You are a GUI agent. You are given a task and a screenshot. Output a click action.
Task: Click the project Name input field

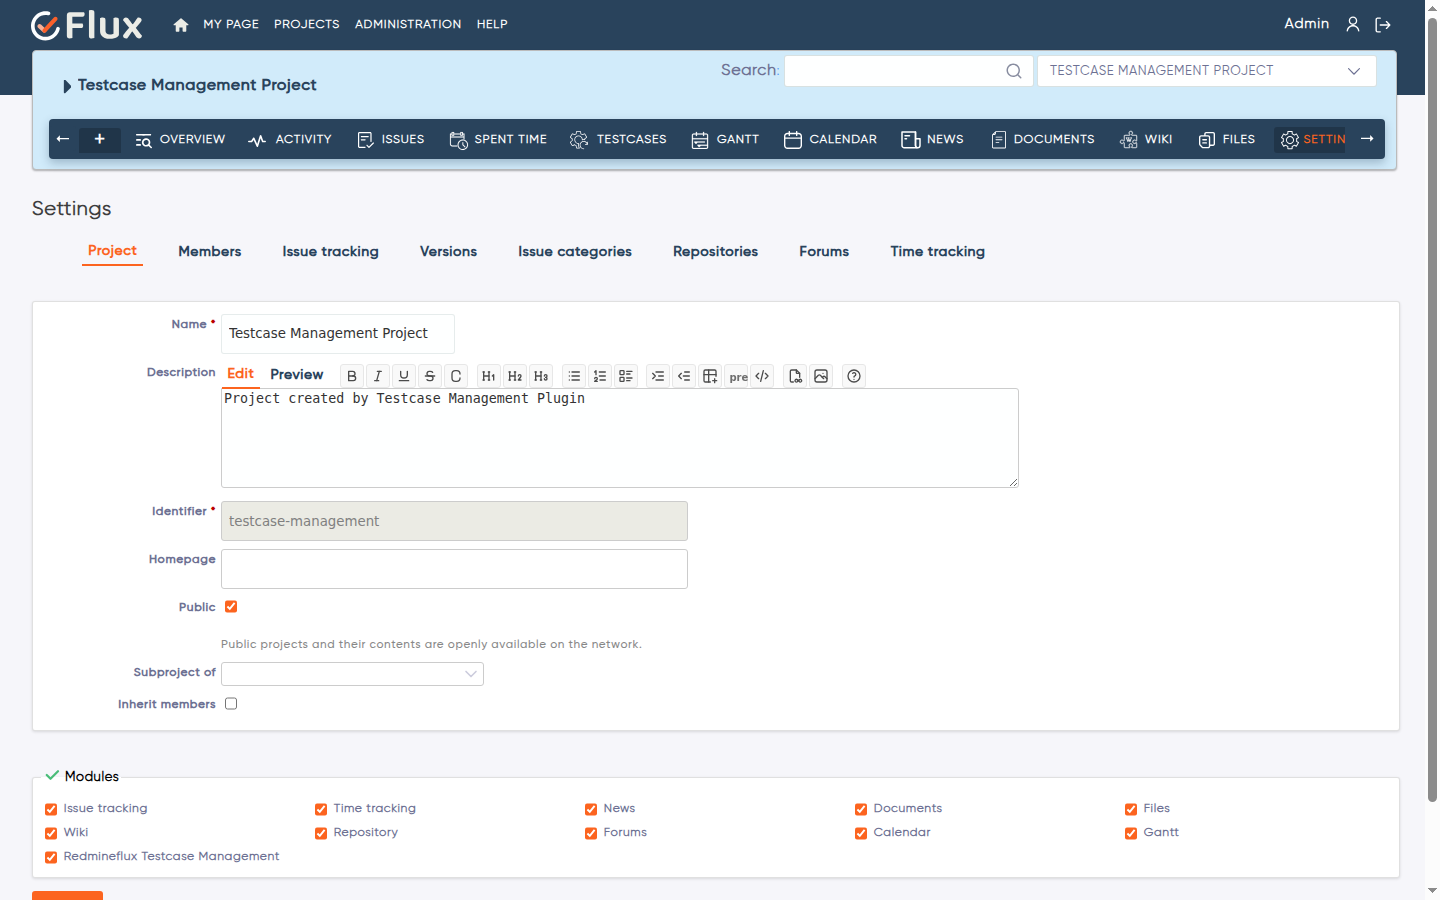tap(338, 334)
